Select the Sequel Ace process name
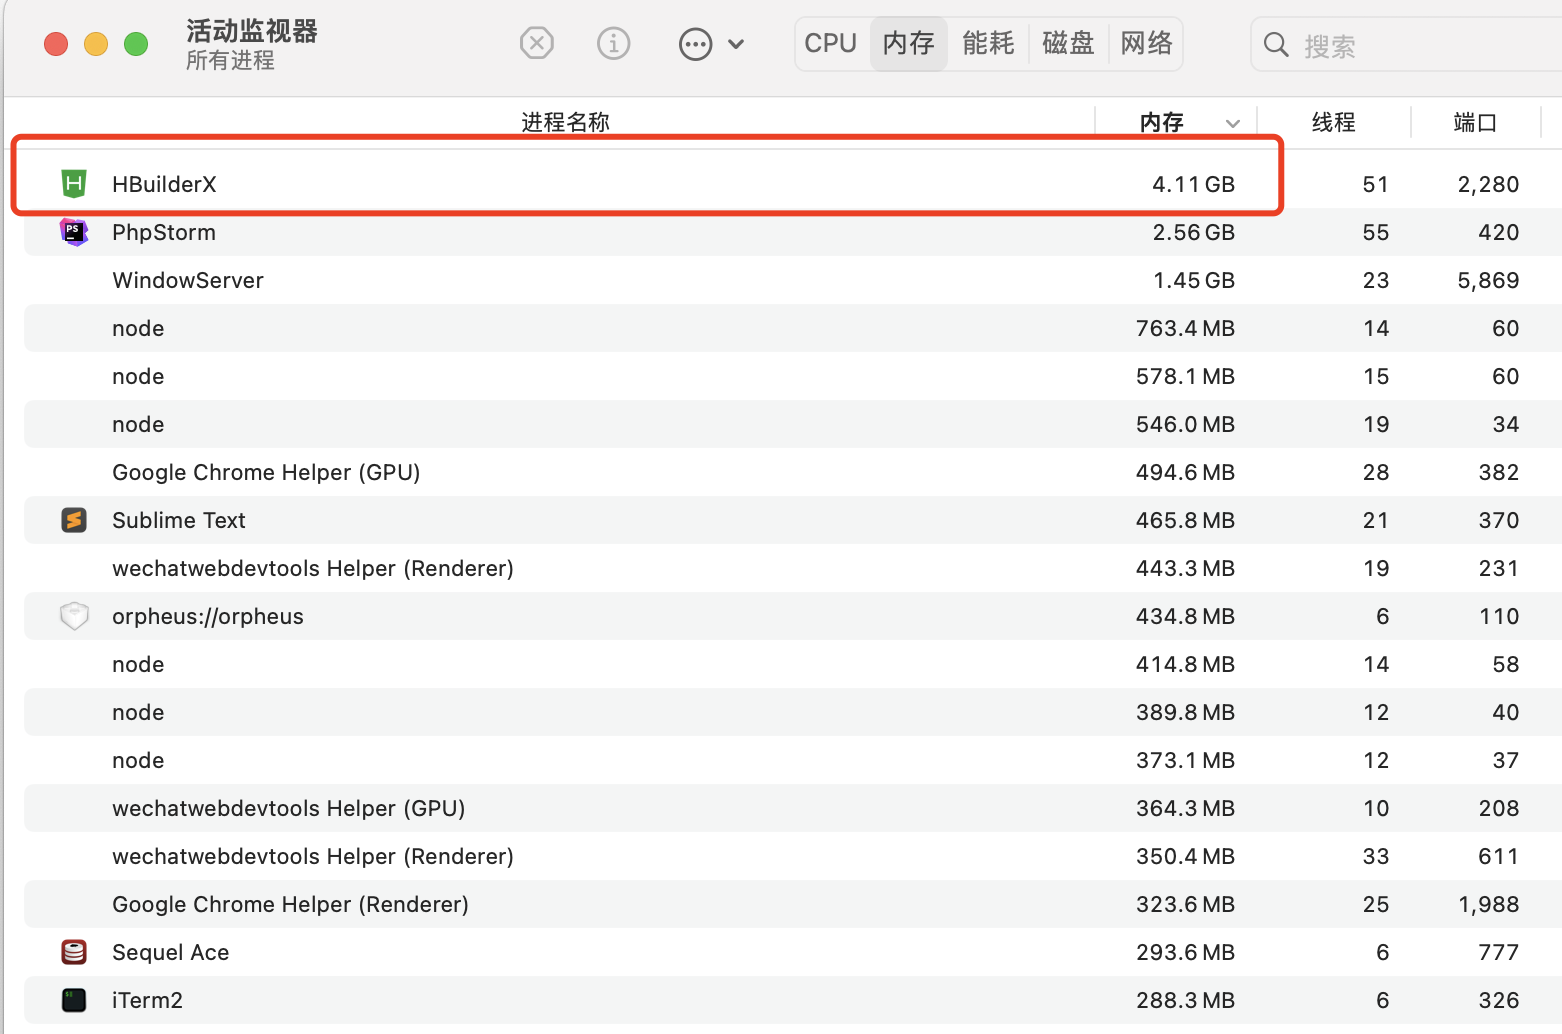 tap(171, 952)
